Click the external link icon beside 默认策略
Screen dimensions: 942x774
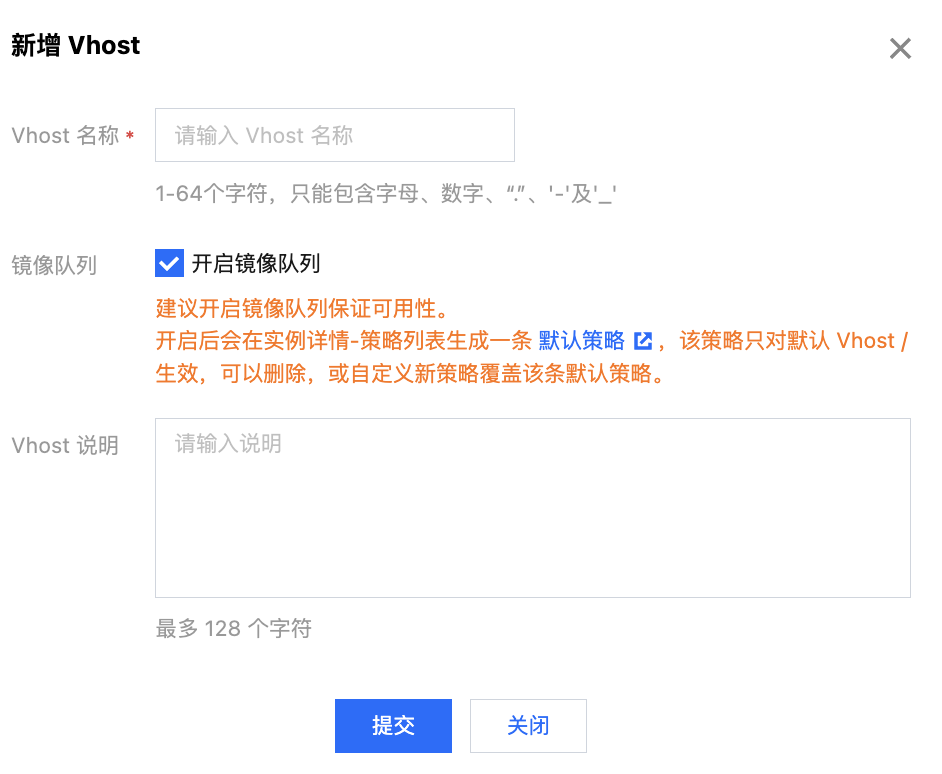coord(643,341)
